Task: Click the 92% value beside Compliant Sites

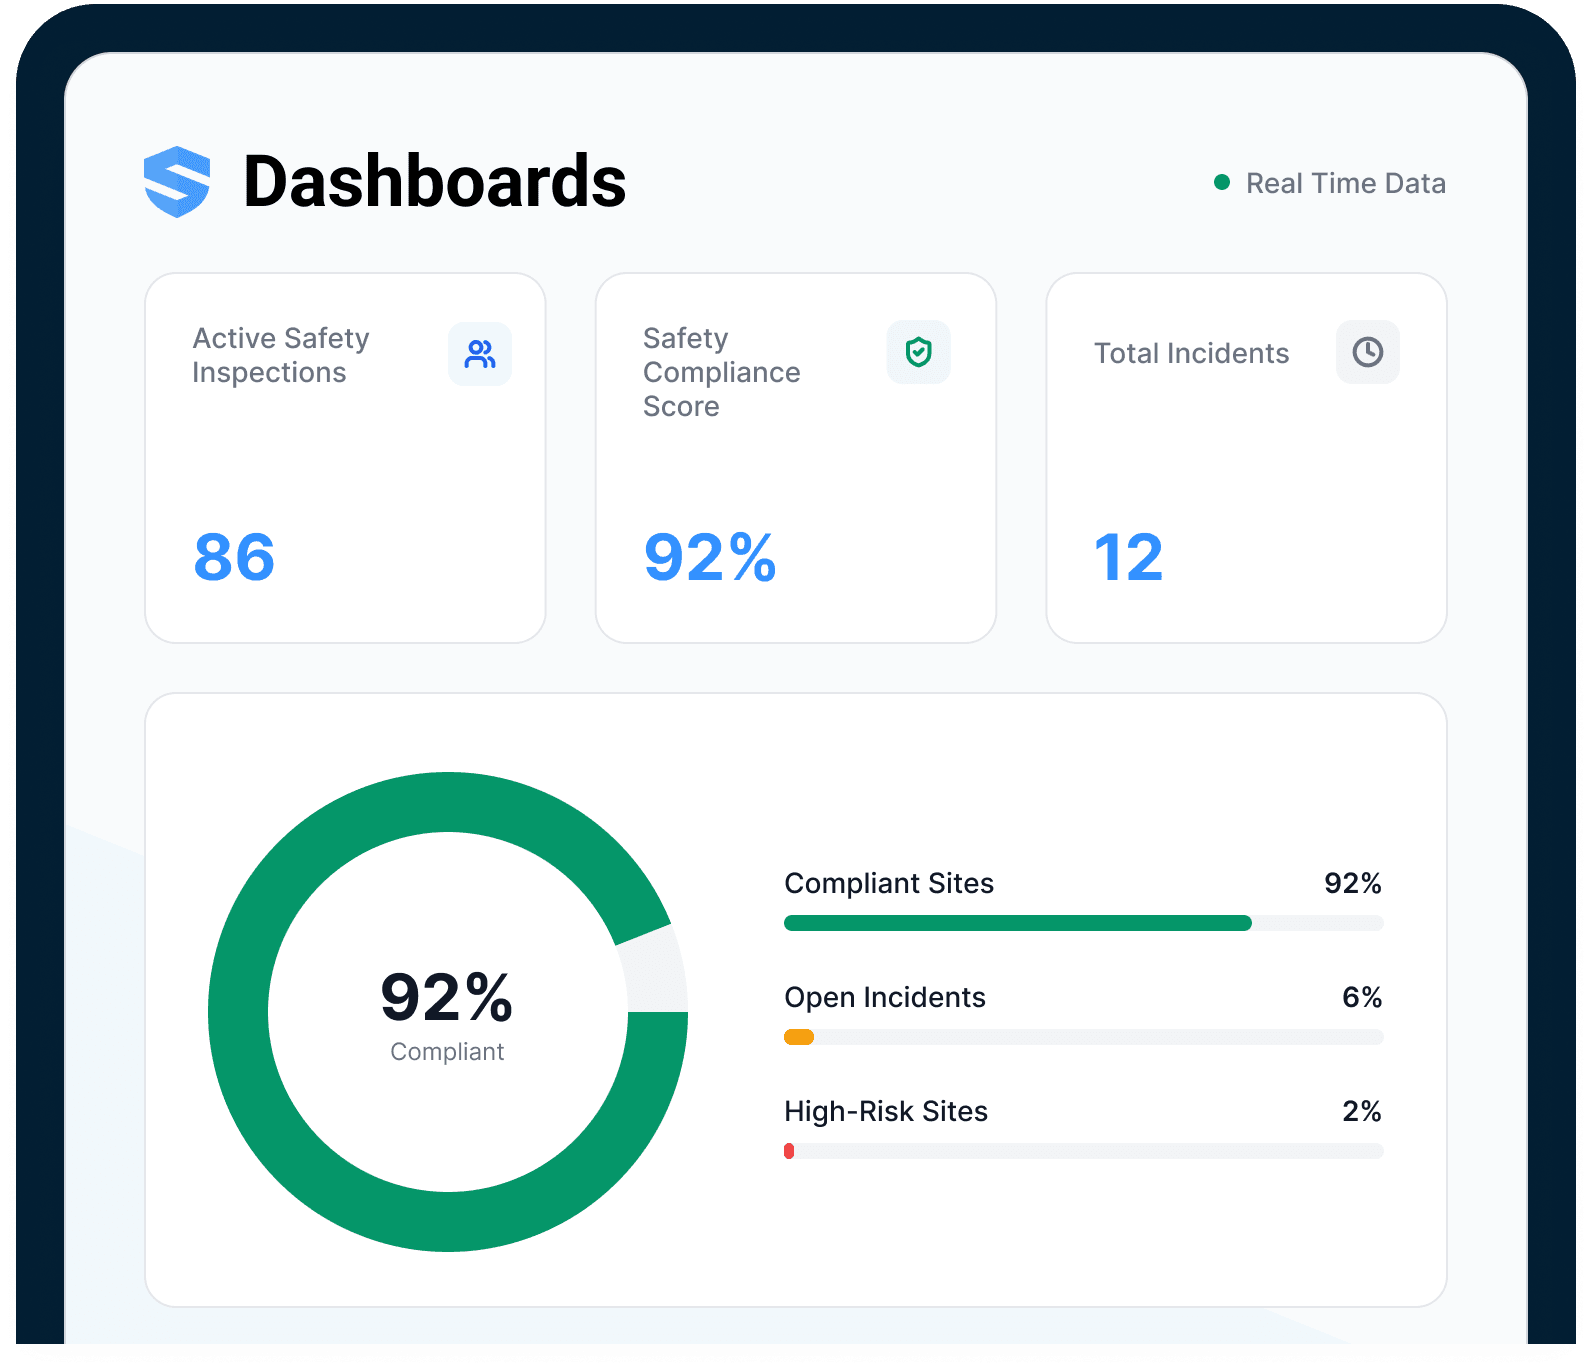Action: click(x=1353, y=883)
